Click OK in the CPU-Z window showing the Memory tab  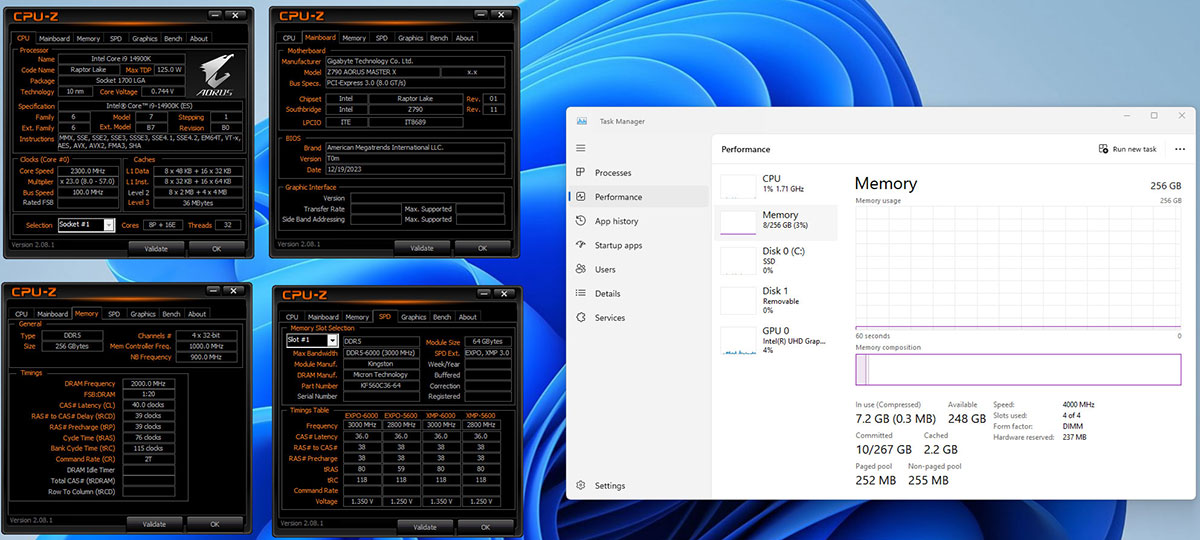coord(214,524)
